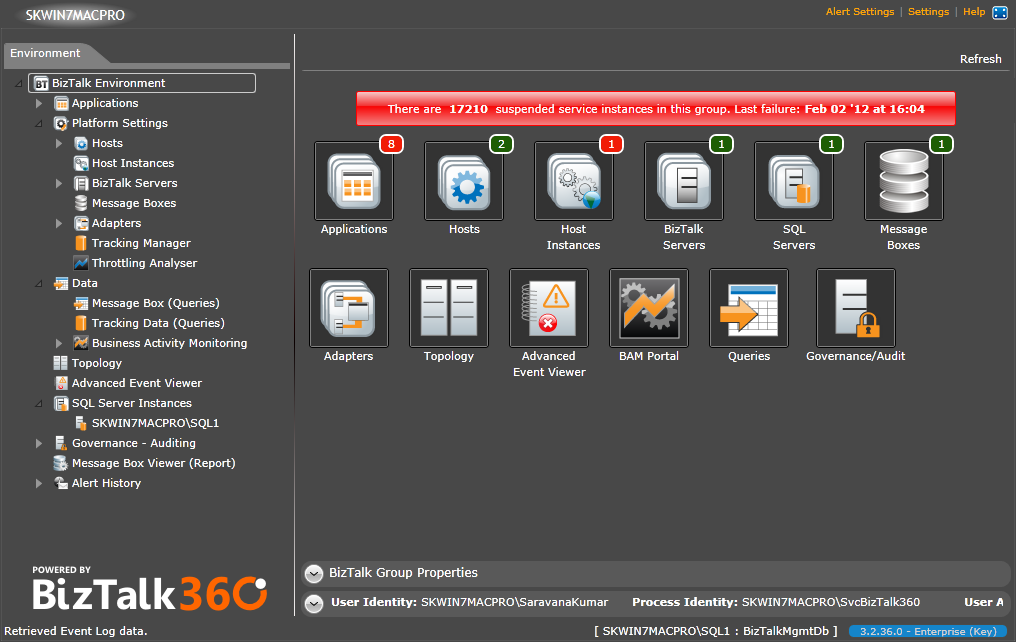Switch to the Environment tab

[x=46, y=53]
